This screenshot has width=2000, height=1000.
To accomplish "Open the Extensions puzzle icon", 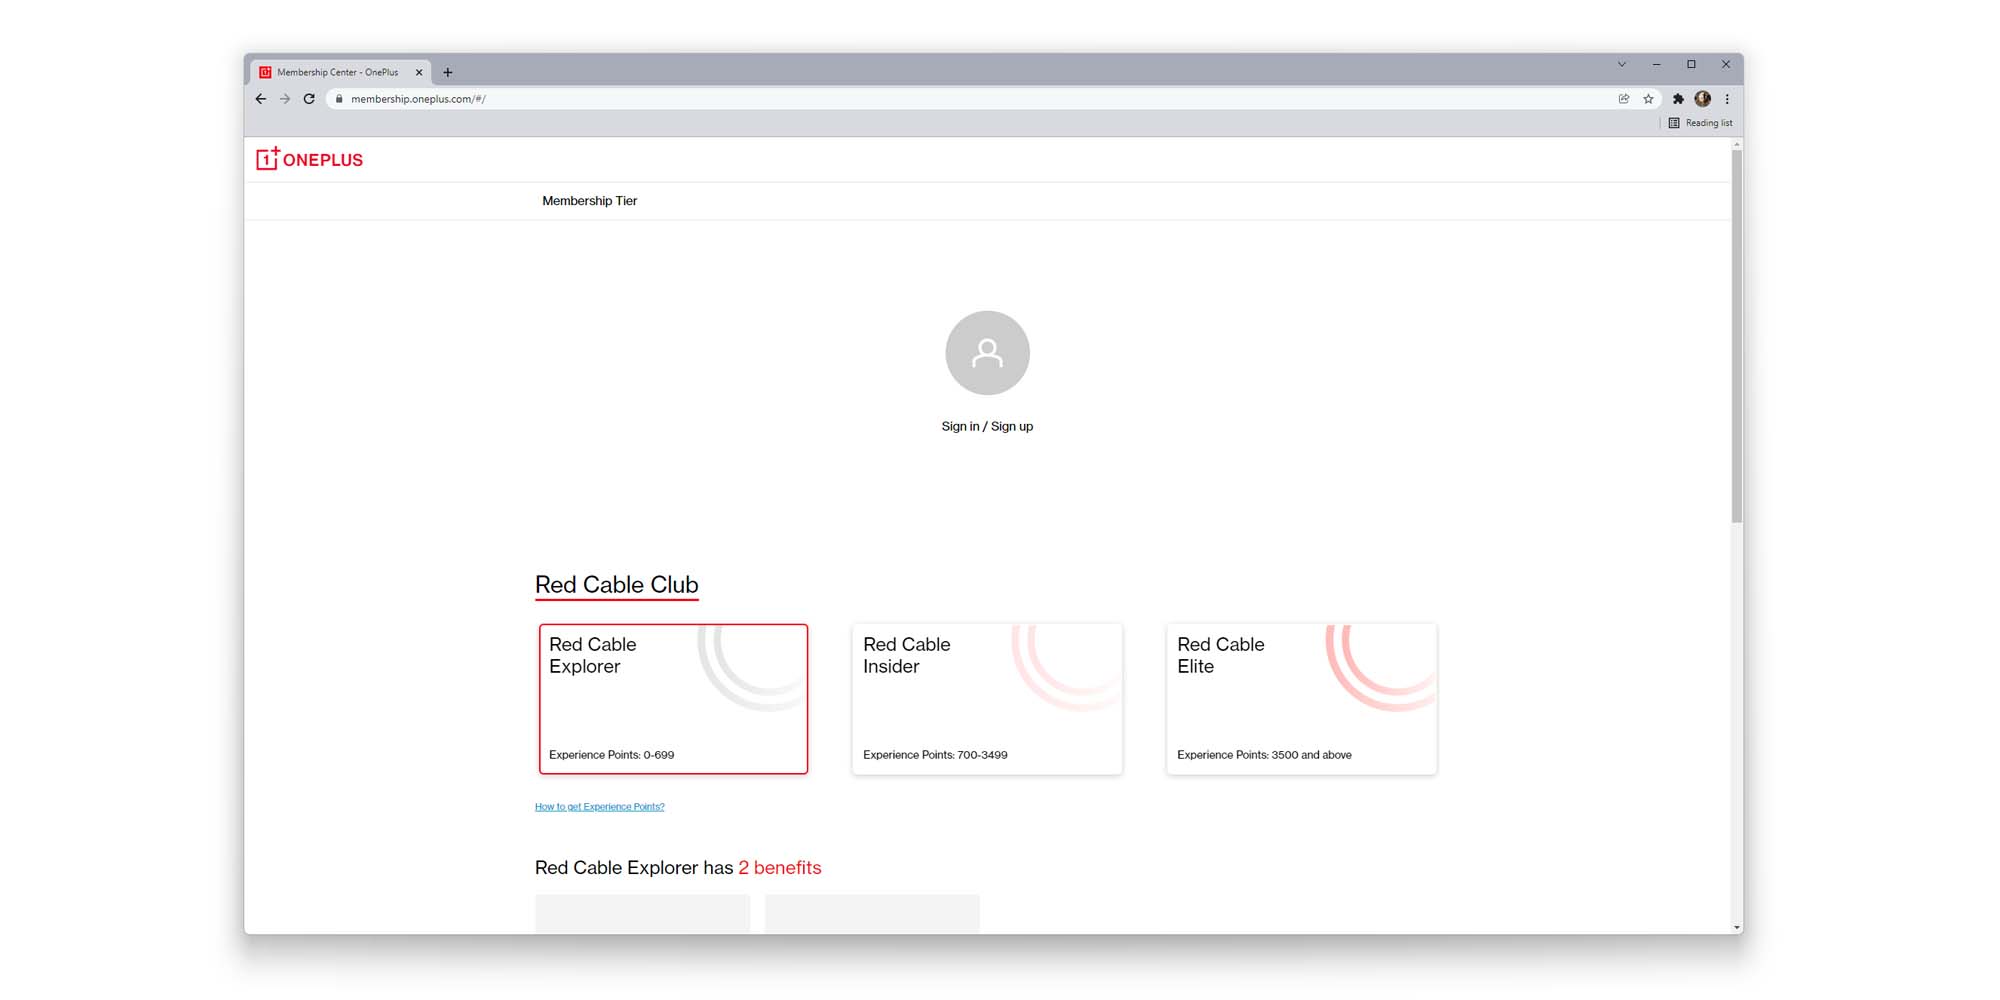I will click(1678, 99).
